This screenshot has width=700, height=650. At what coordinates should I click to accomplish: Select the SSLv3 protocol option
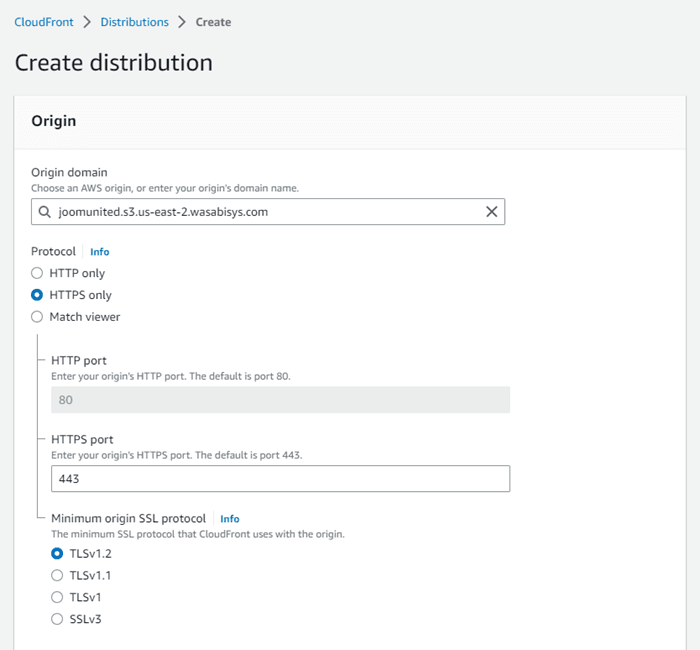pyautogui.click(x=57, y=619)
